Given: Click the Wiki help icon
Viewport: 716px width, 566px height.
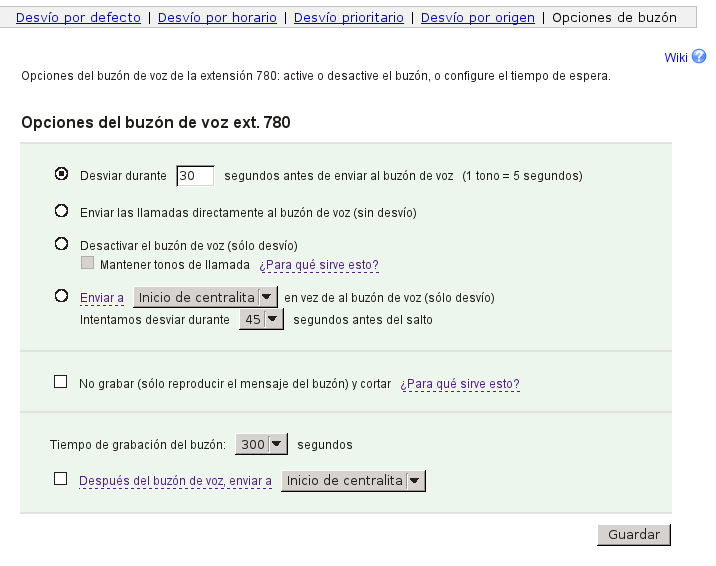Looking at the screenshot, I should click(700, 57).
